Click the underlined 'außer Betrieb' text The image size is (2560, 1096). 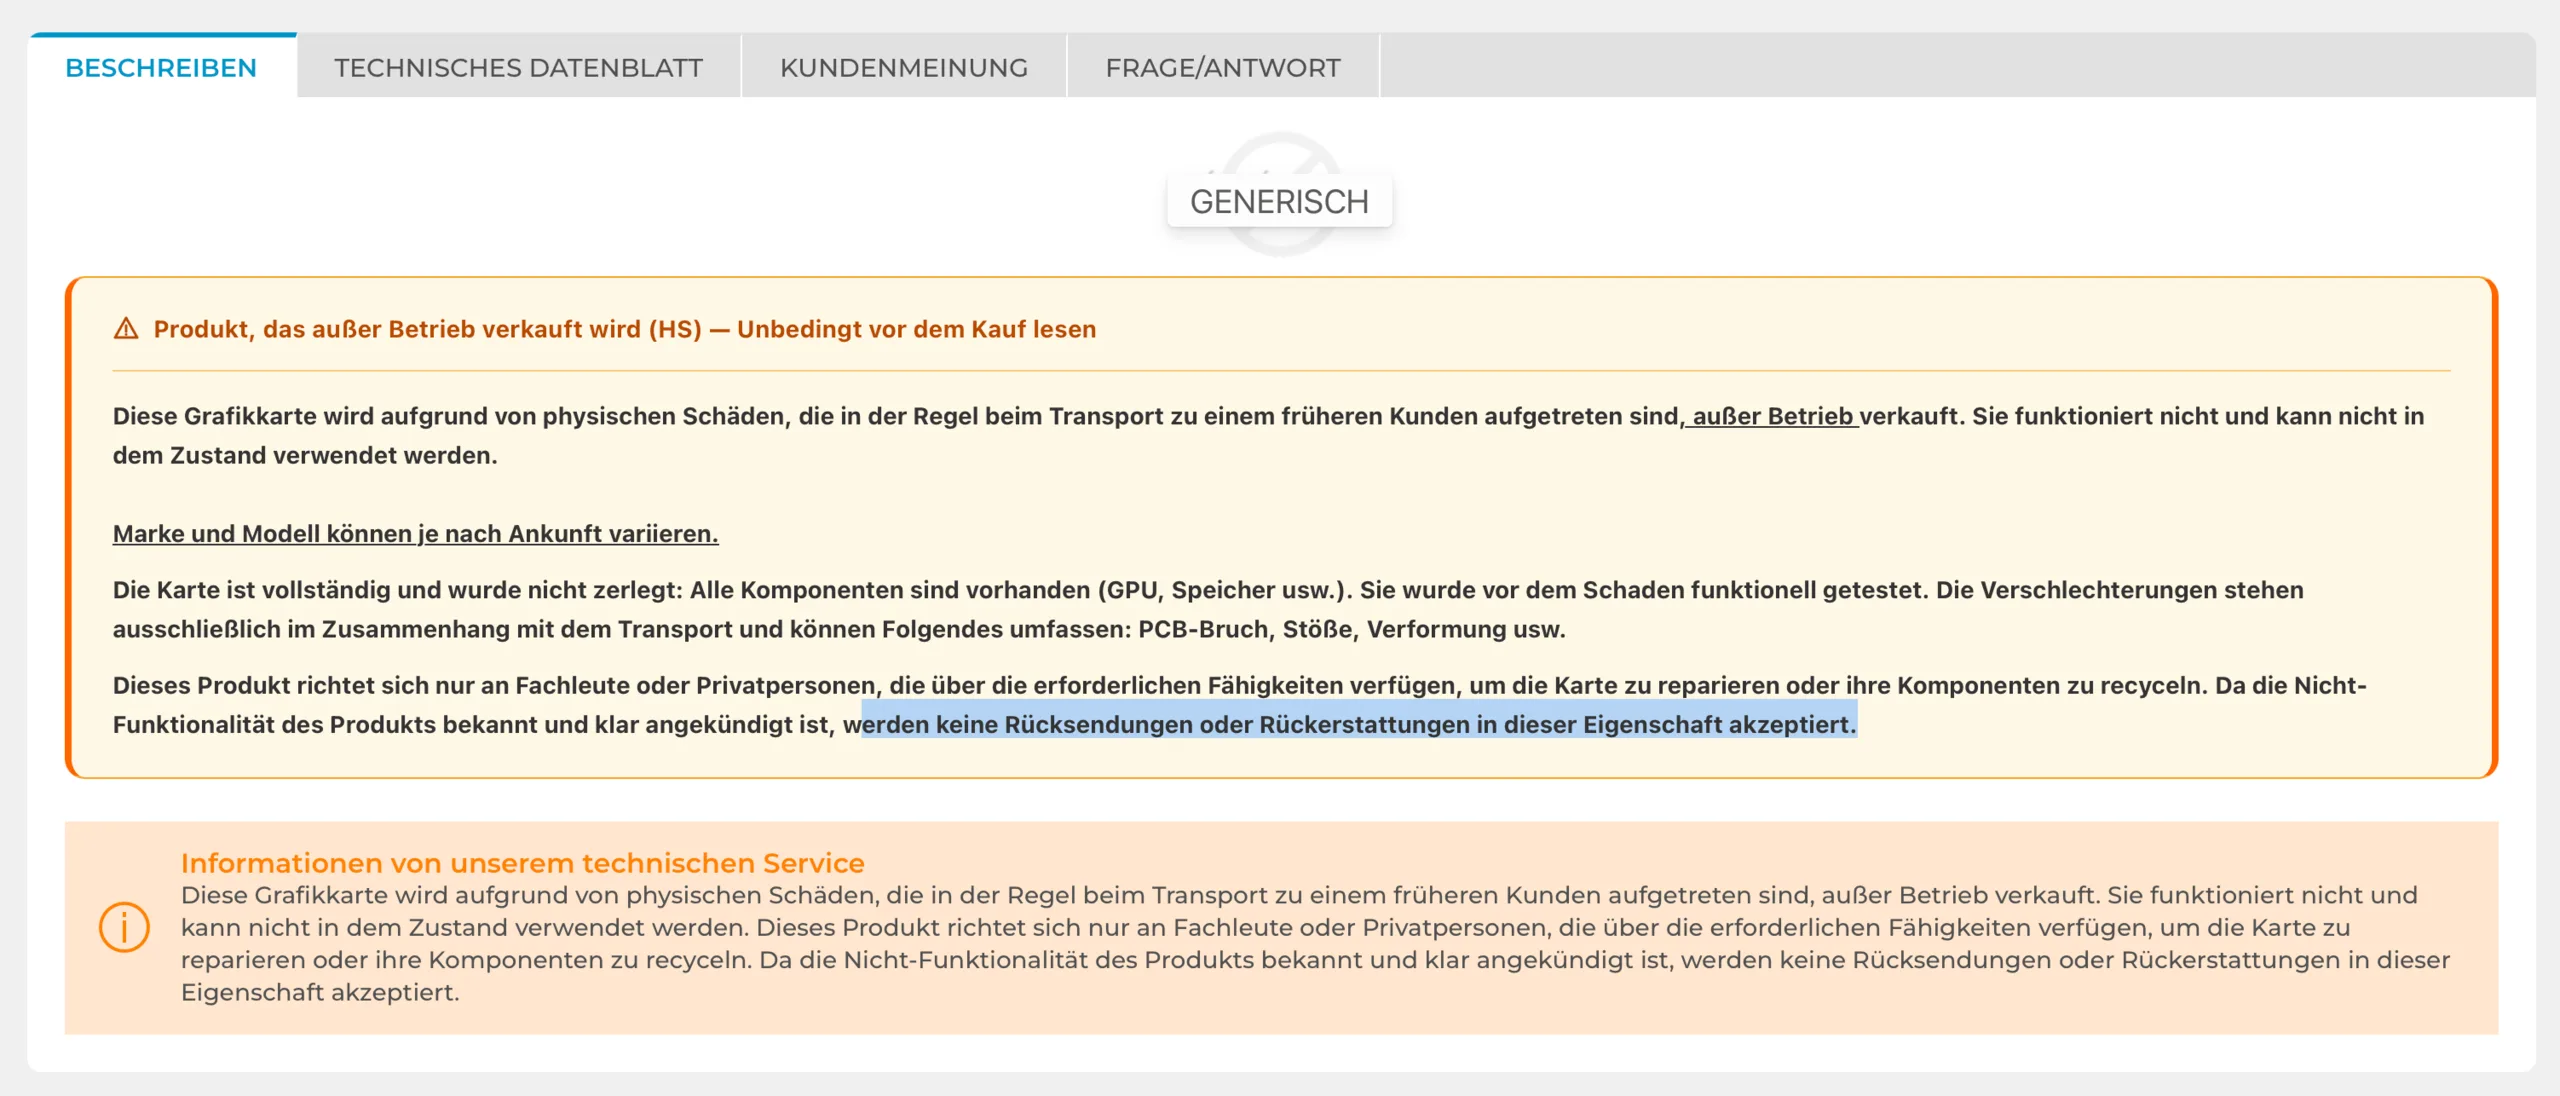coord(1771,416)
